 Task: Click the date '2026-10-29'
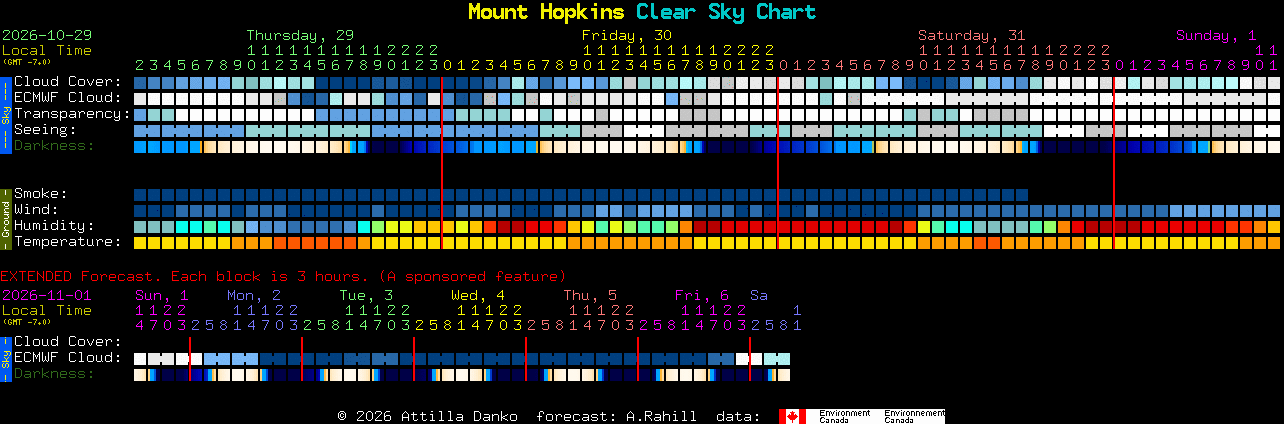coord(47,35)
